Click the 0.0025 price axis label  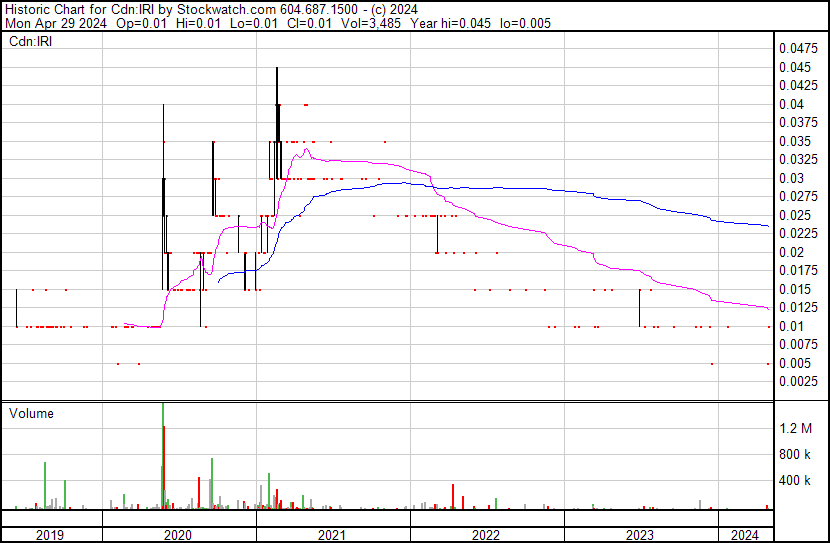pyautogui.click(x=798, y=382)
